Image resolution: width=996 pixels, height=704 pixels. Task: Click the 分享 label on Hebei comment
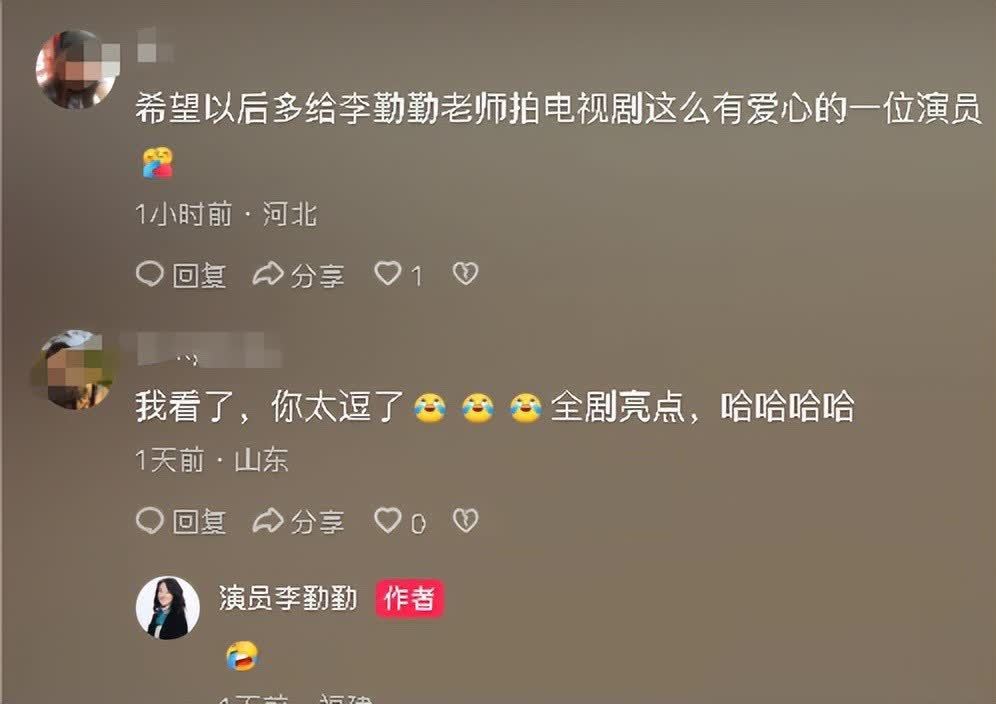tap(317, 276)
